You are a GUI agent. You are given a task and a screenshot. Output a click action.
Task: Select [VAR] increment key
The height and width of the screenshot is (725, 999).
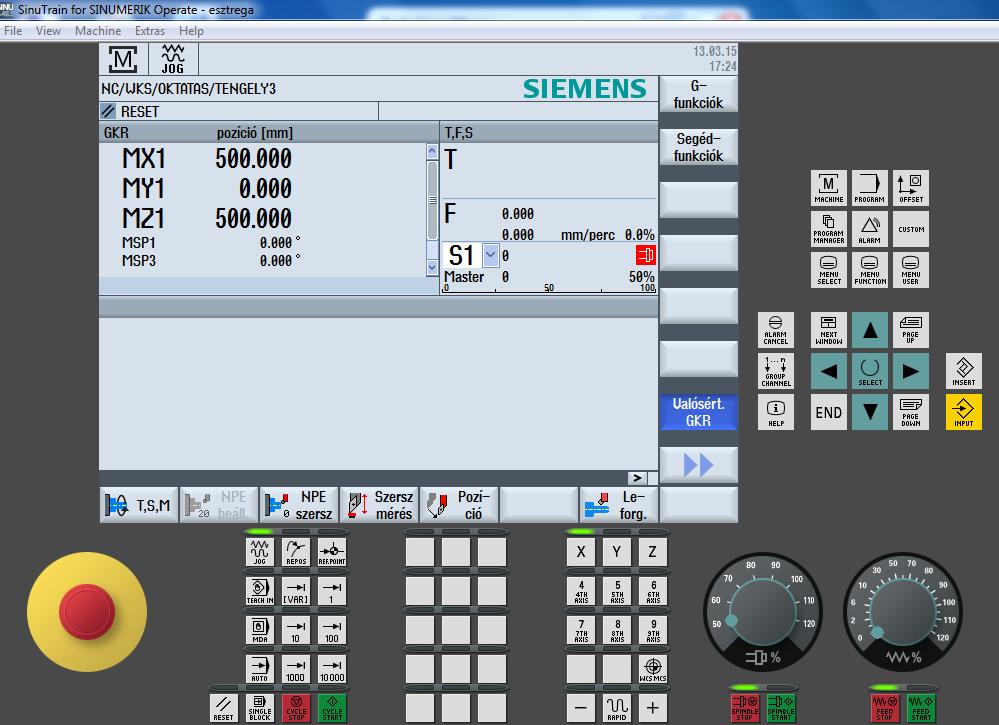point(296,591)
